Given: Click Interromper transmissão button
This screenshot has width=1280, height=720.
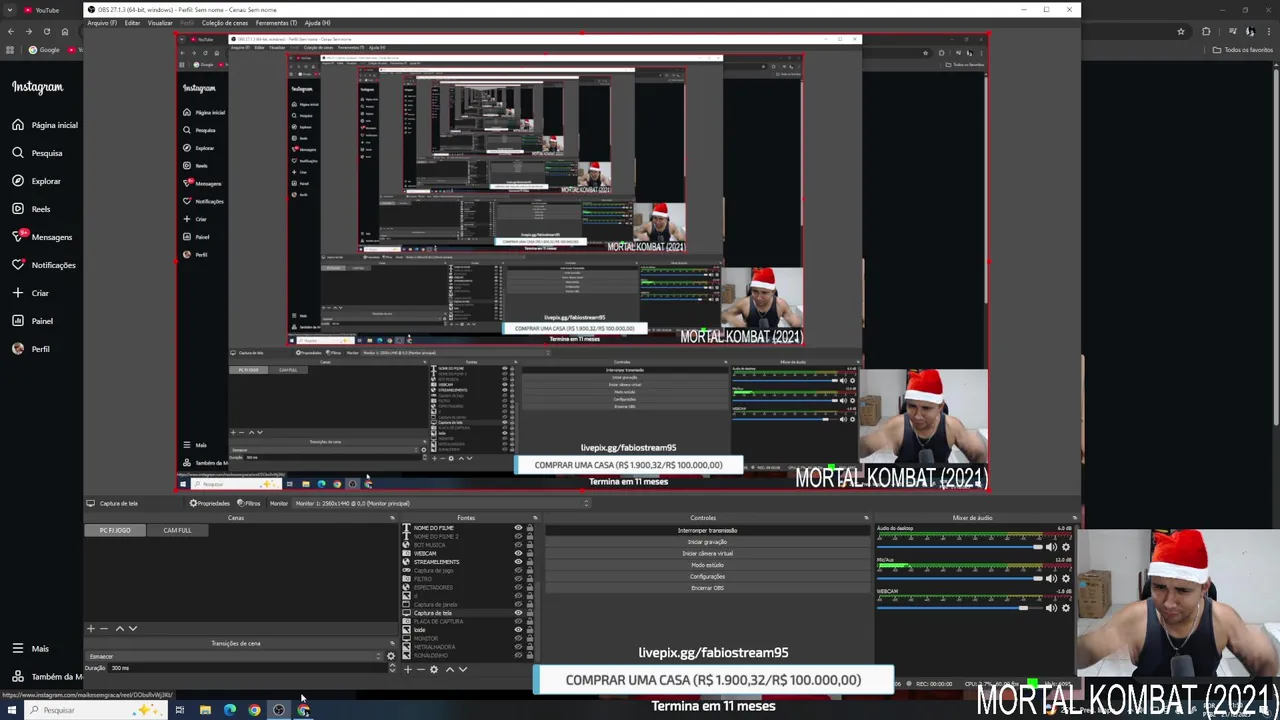Looking at the screenshot, I should coord(707,530).
